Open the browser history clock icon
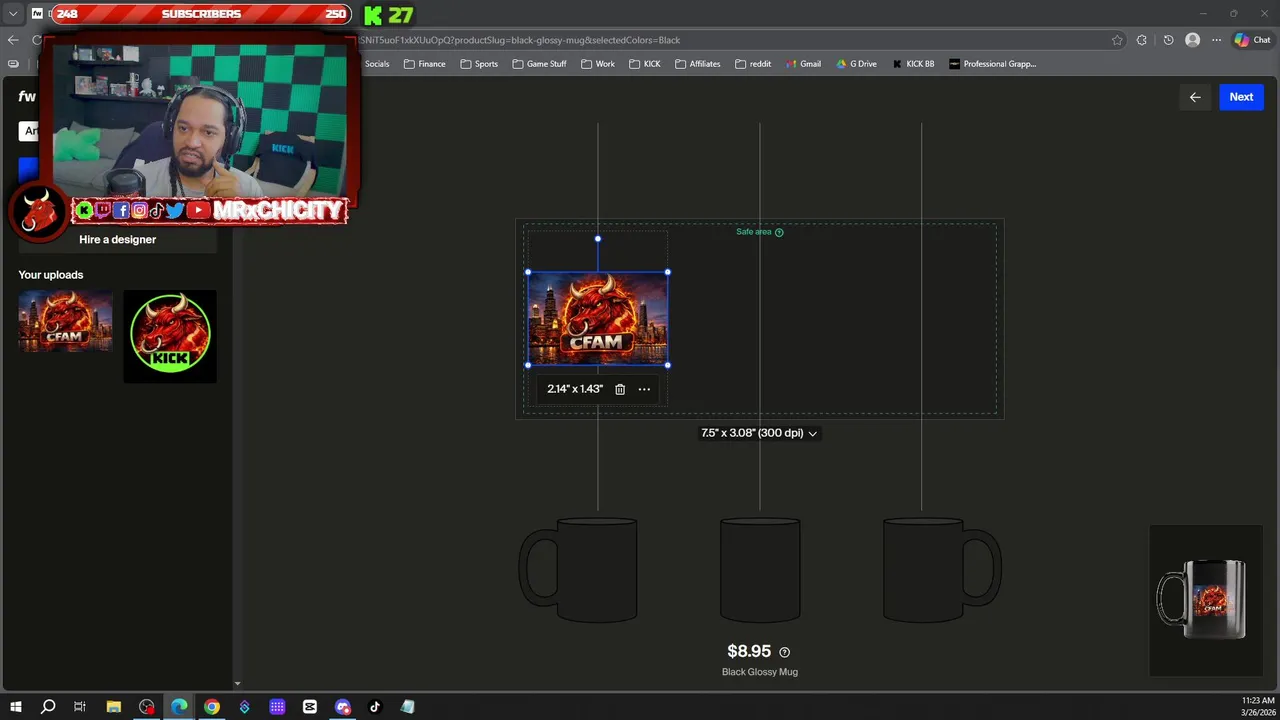 1168,40
